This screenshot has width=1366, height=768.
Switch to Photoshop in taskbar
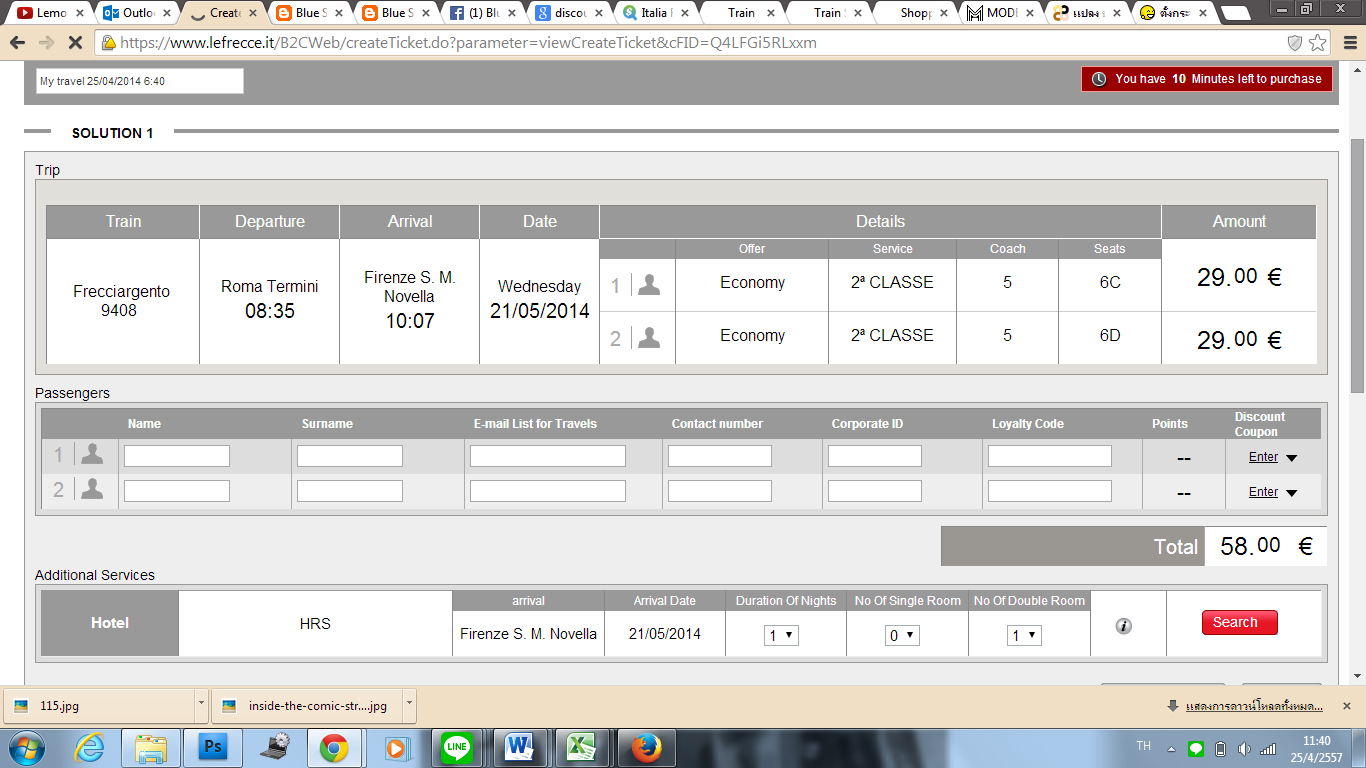(x=212, y=747)
